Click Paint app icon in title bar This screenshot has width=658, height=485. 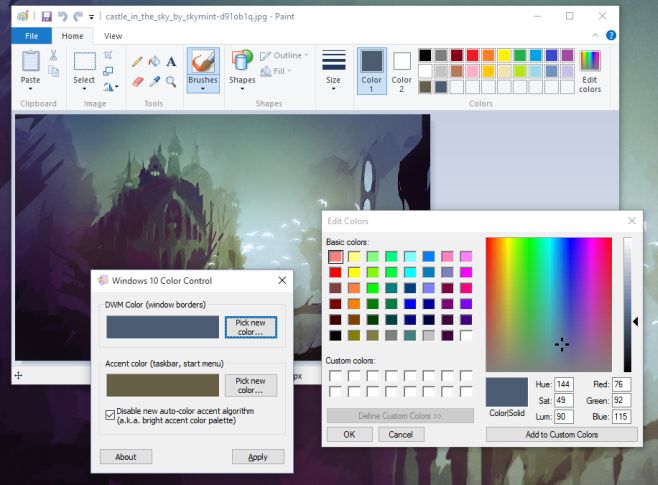(23, 16)
